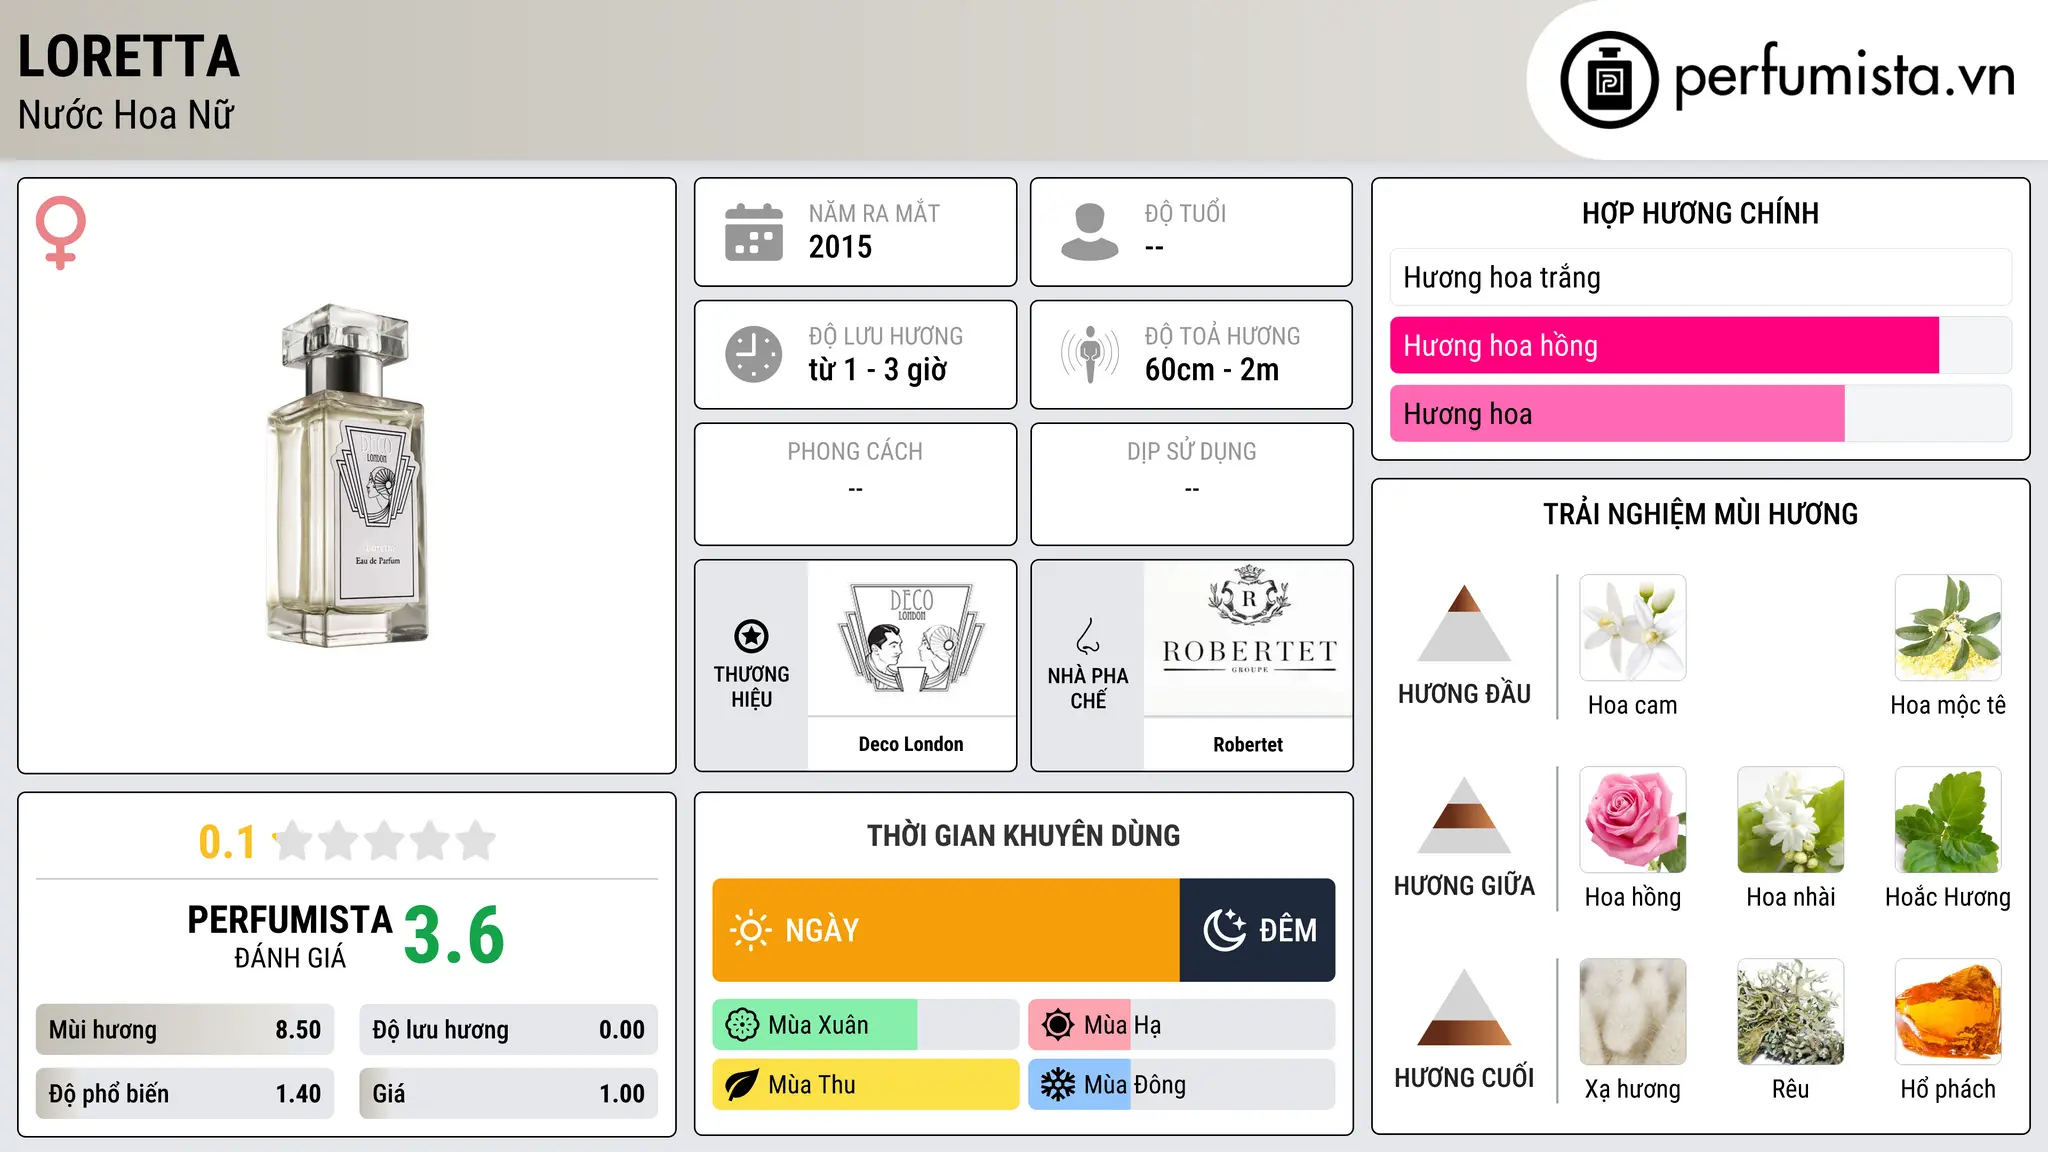Click the light pink Hương hoa accord bar
This screenshot has height=1152, width=2048.
(x=1700, y=413)
